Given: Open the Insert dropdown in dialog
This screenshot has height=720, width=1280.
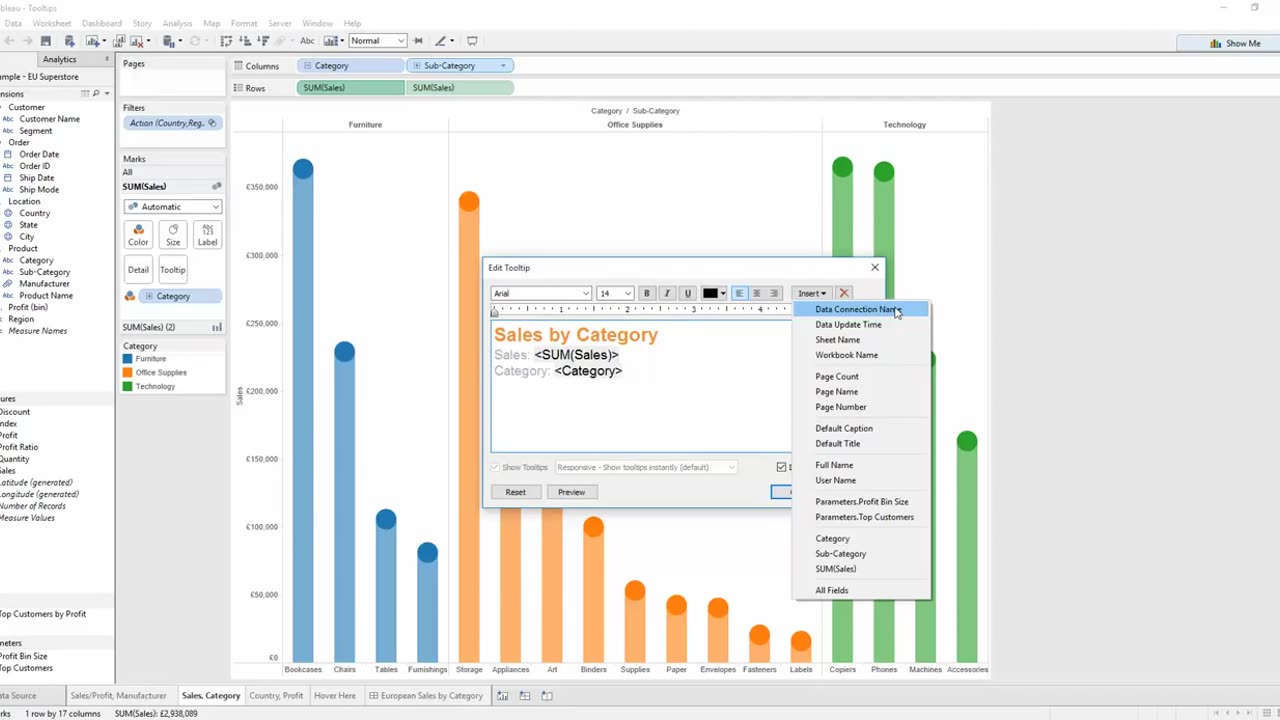Looking at the screenshot, I should tap(811, 293).
